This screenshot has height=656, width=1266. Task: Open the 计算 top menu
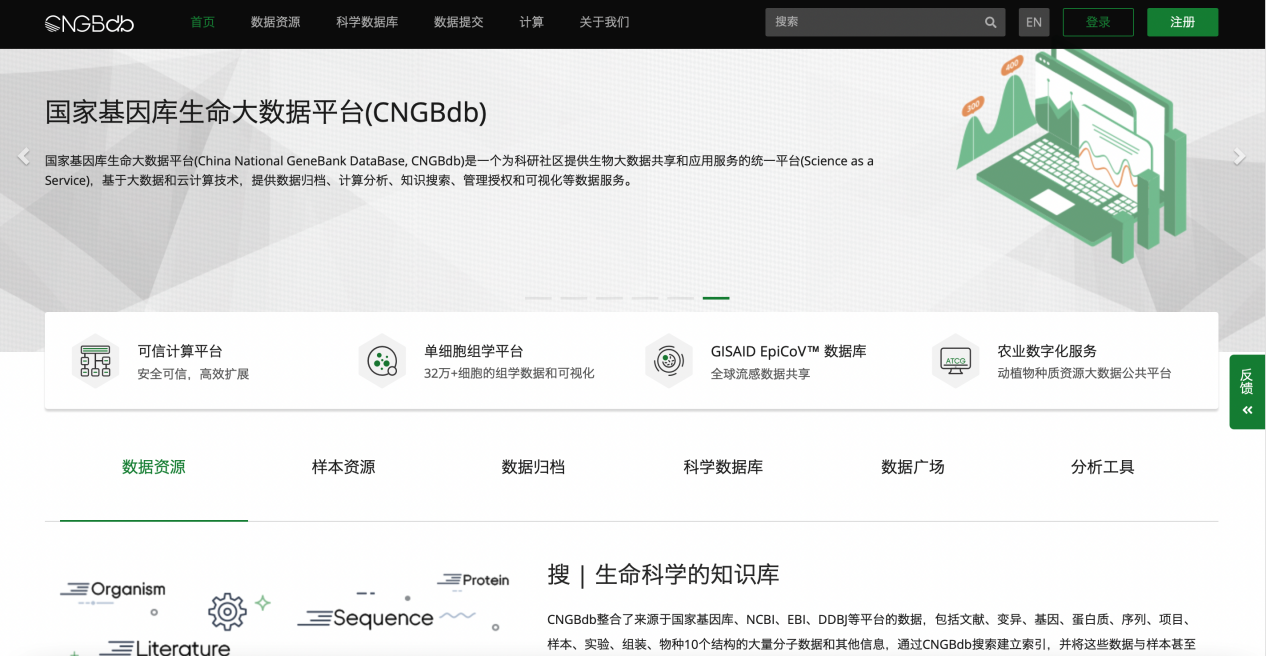coord(532,22)
